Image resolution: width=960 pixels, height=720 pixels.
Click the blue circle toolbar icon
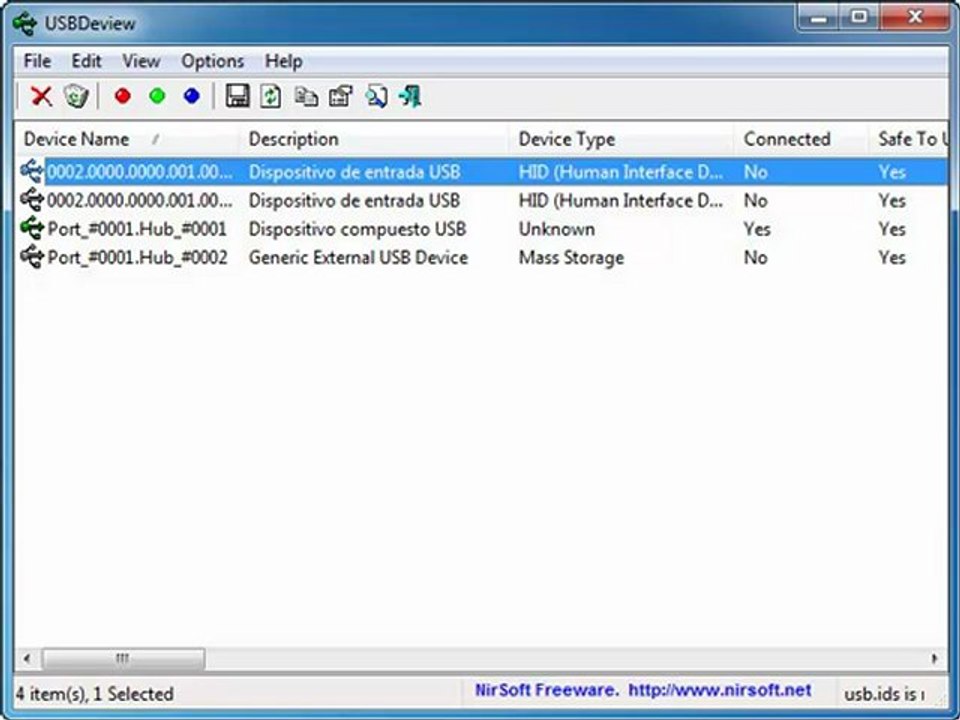tap(192, 96)
